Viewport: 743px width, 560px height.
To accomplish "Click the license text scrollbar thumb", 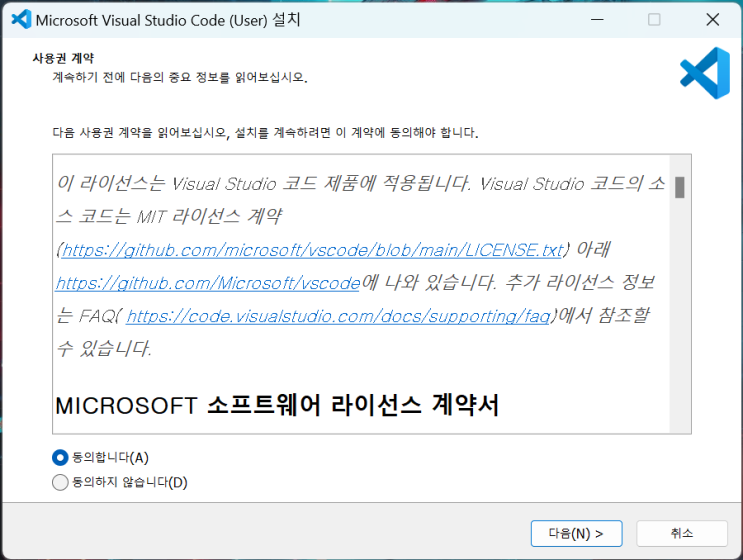I will (x=680, y=187).
